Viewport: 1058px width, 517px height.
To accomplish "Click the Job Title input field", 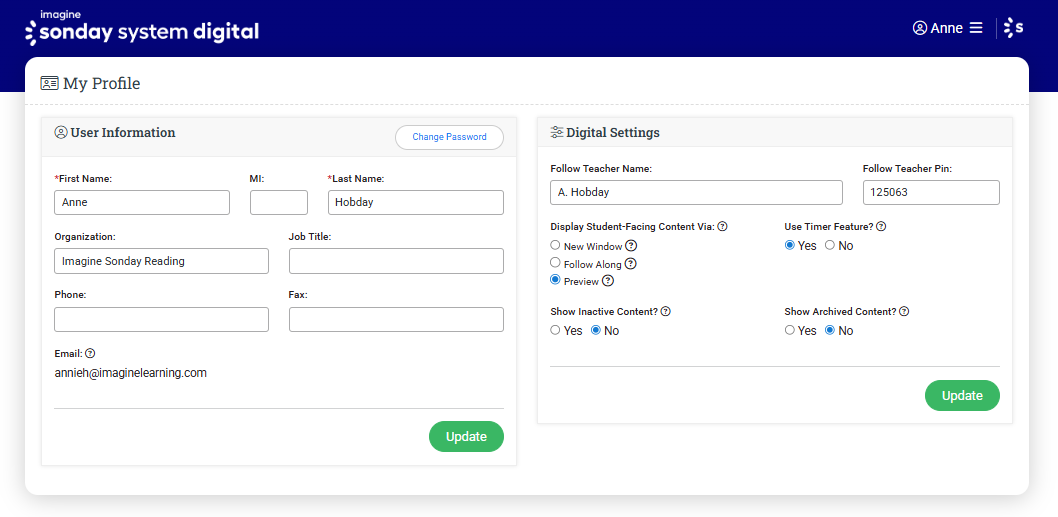I will pyautogui.click(x=396, y=261).
